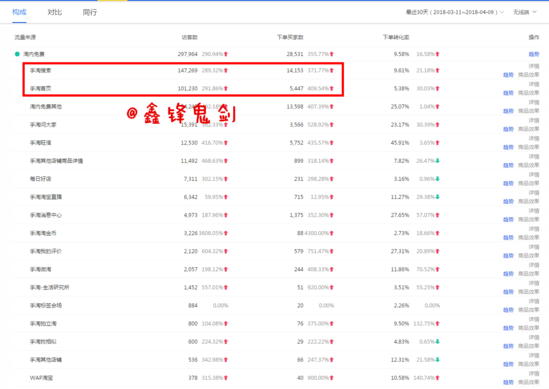Open 商品效果 for the 12,530 visitors row
The height and width of the screenshot is (389, 549).
coord(529,147)
